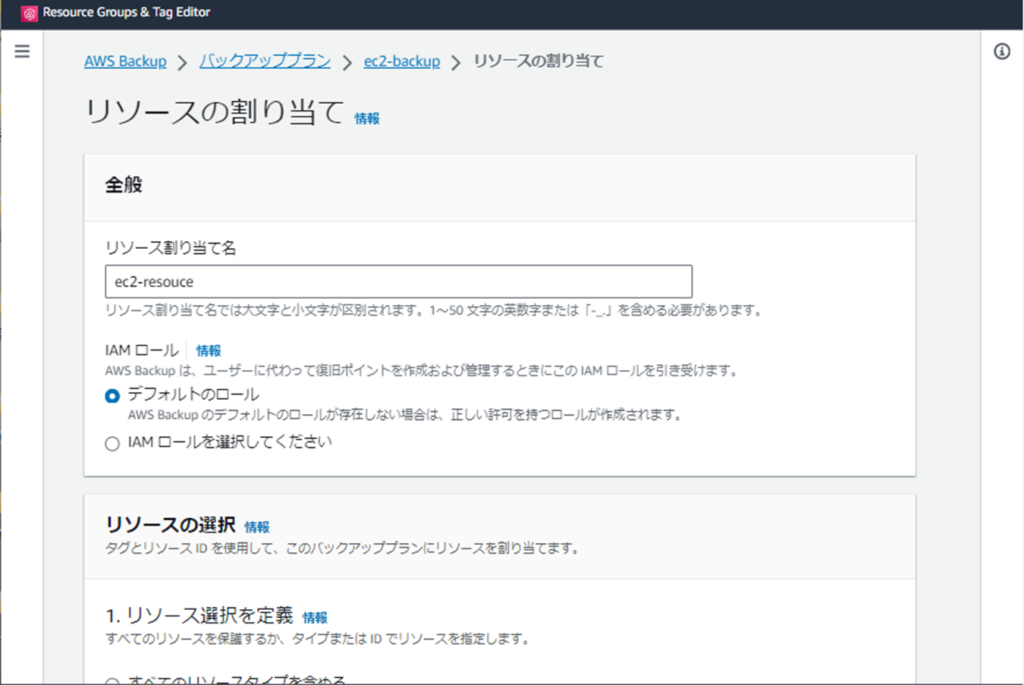Click the Resource Groups & Tag Editor icon
The width and height of the screenshot is (1024, 685).
pyautogui.click(x=29, y=12)
